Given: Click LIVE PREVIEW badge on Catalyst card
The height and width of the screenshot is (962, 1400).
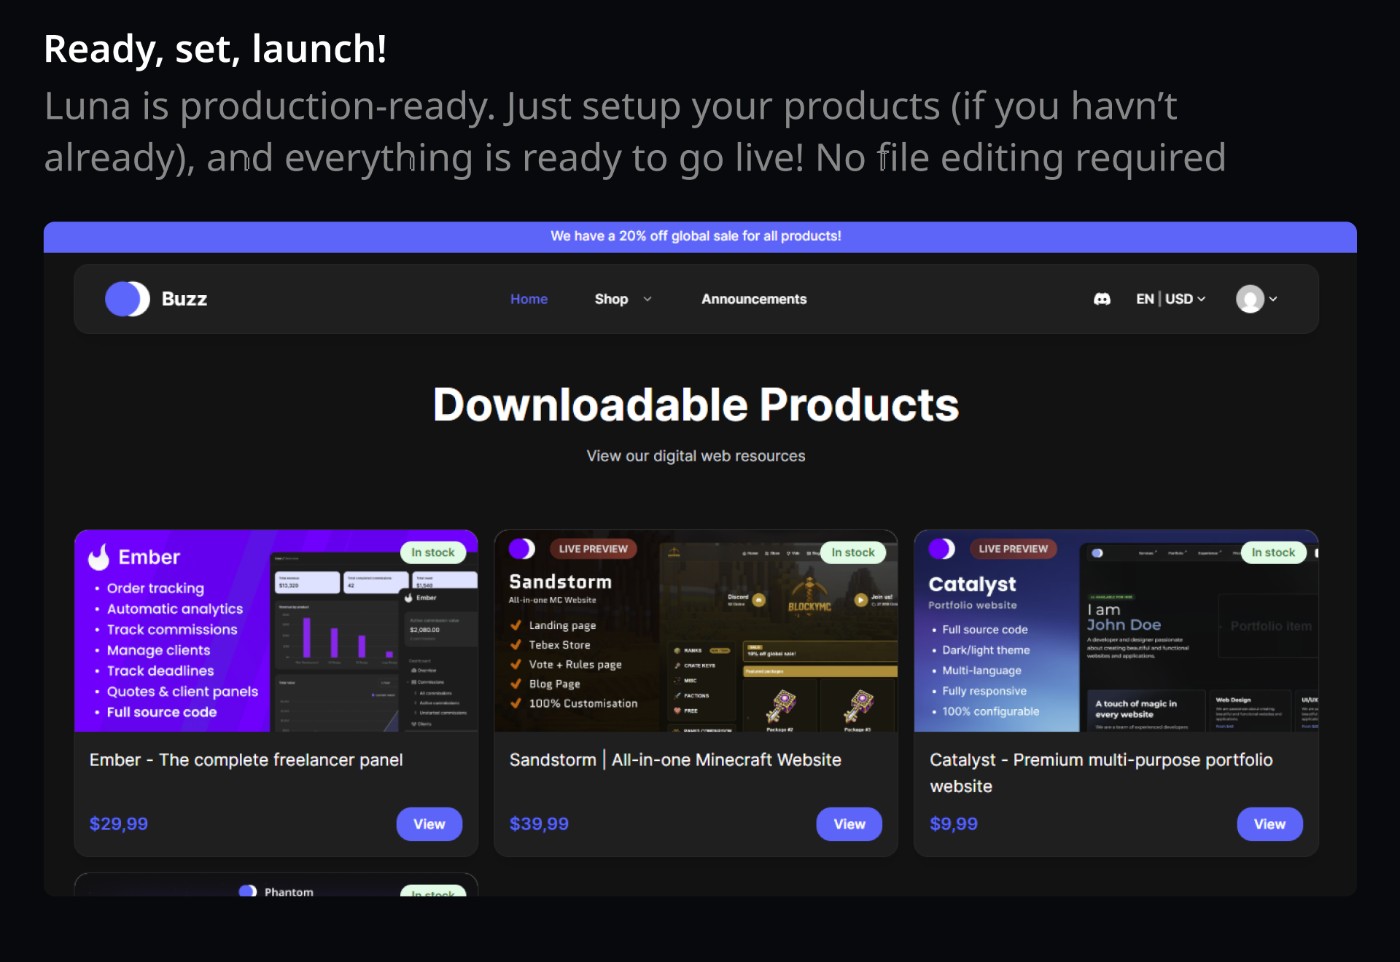Looking at the screenshot, I should pyautogui.click(x=1013, y=549).
